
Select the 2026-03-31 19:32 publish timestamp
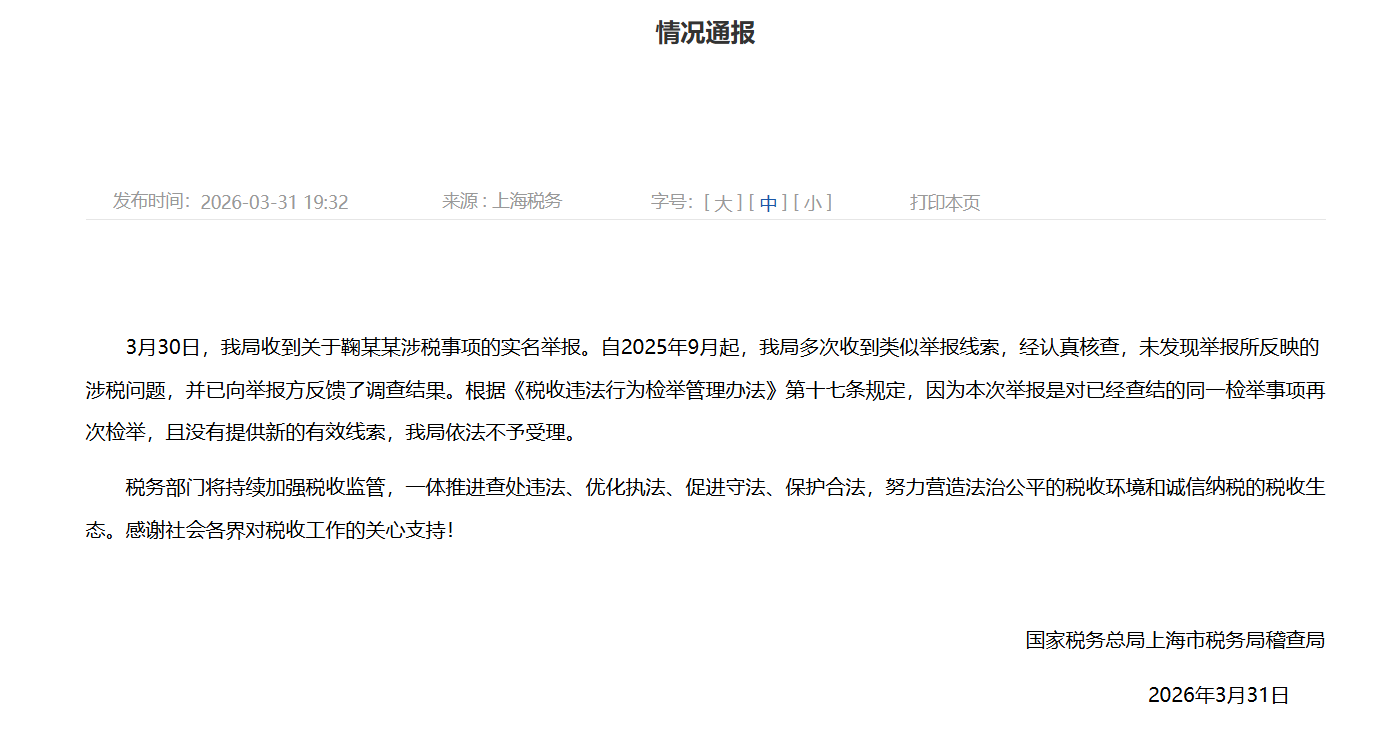(x=274, y=203)
